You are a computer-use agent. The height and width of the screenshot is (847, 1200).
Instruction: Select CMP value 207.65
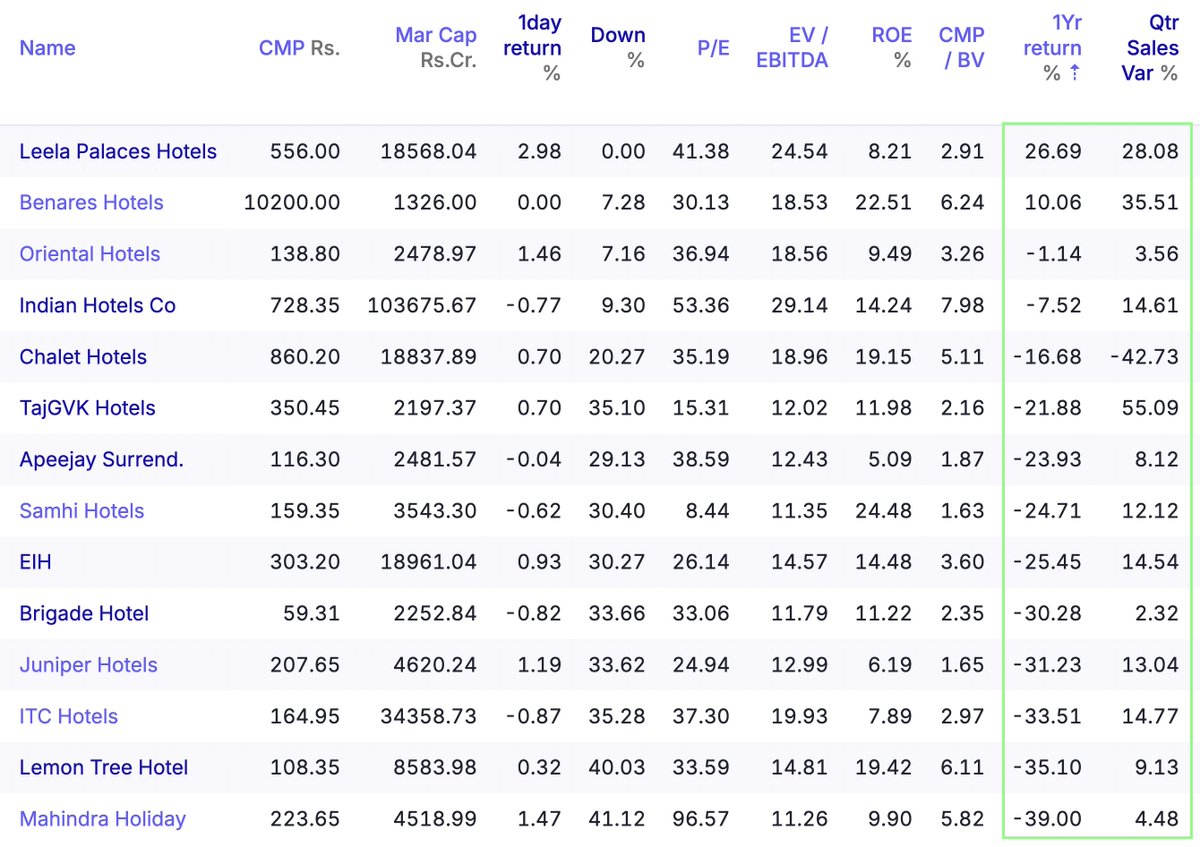[305, 665]
